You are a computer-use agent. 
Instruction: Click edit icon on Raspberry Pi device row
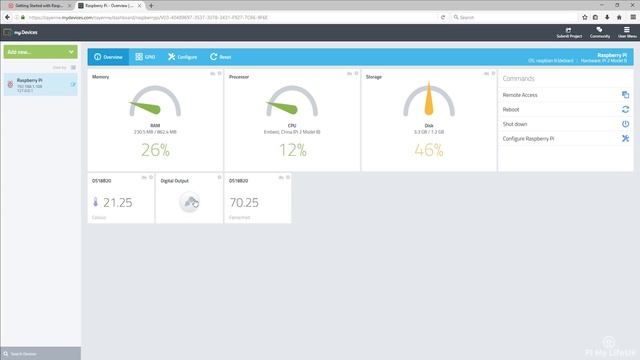tap(73, 84)
